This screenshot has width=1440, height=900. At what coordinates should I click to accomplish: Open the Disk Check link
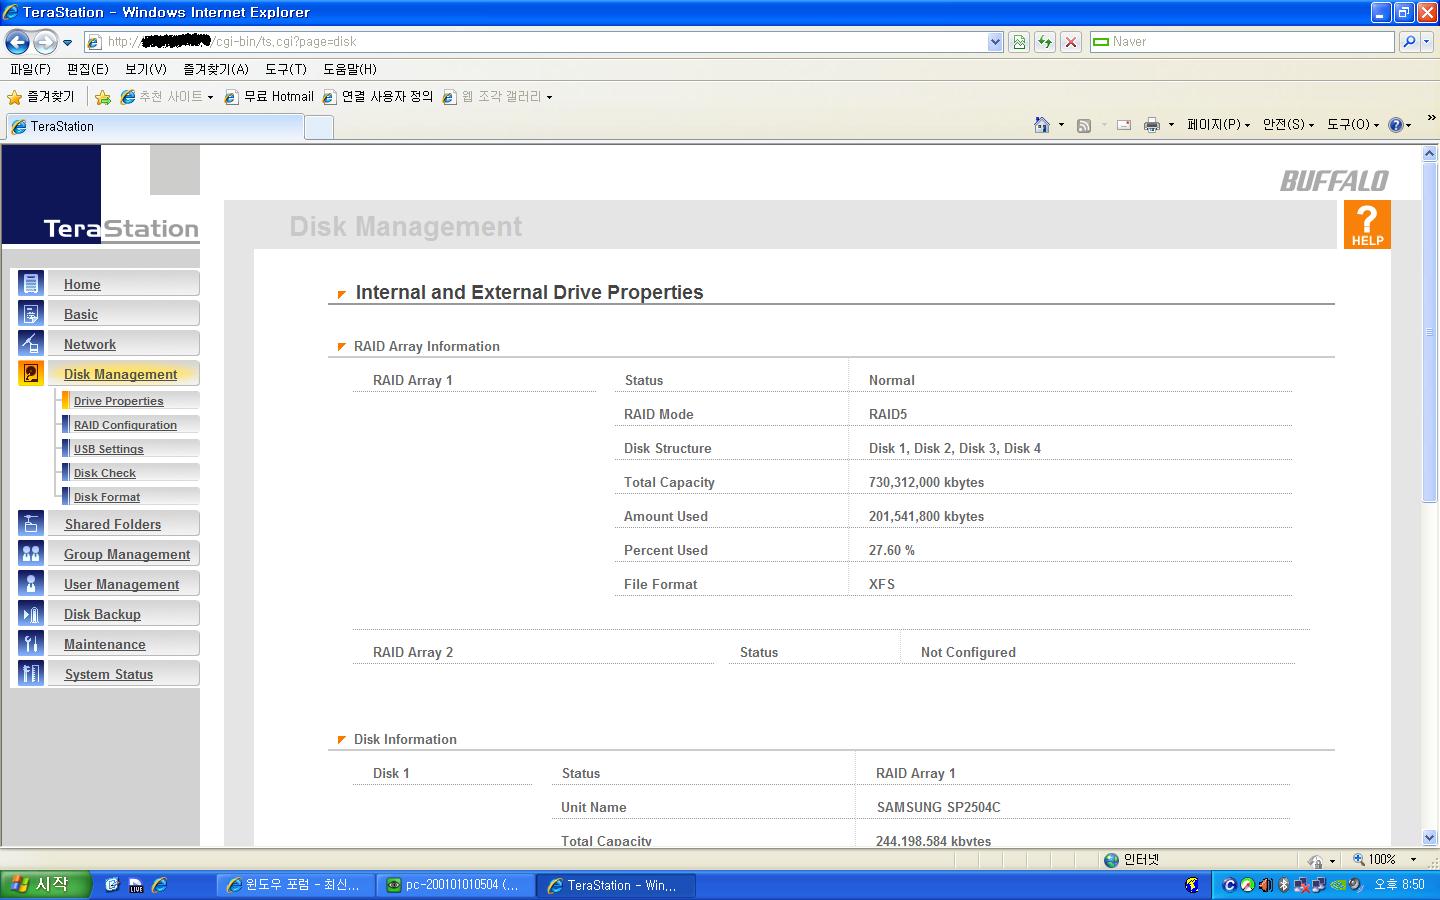pyautogui.click(x=104, y=473)
